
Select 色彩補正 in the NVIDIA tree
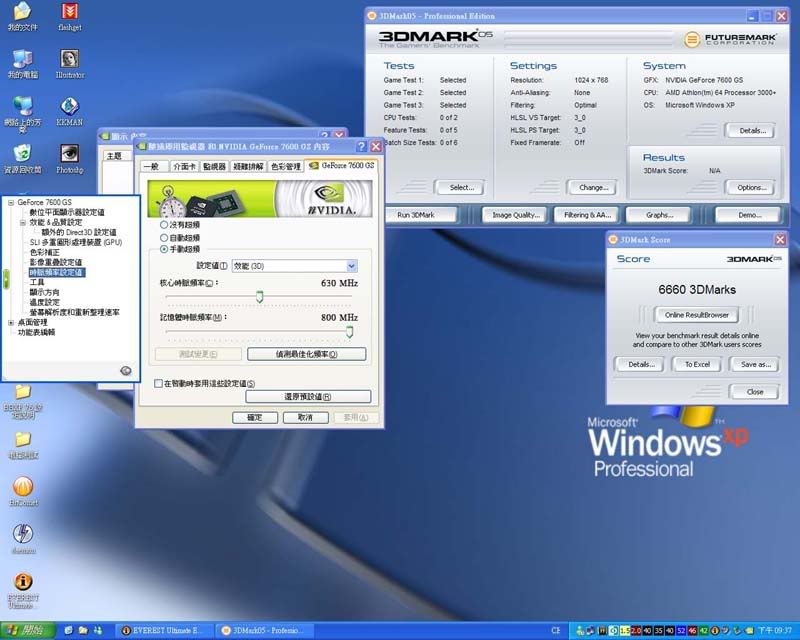click(x=44, y=253)
